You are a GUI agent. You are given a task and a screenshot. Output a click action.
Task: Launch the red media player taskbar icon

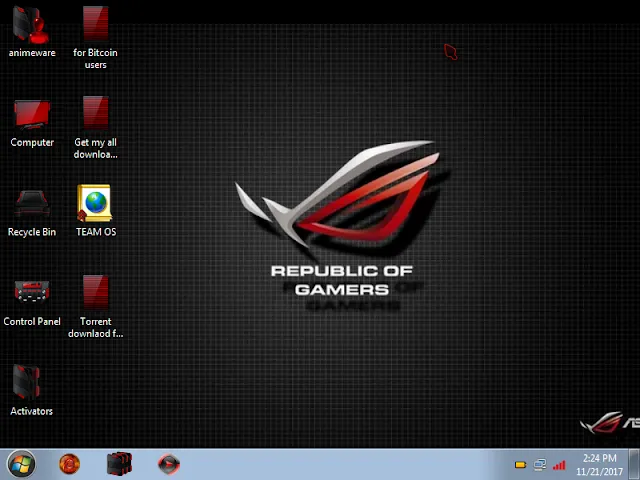169,464
